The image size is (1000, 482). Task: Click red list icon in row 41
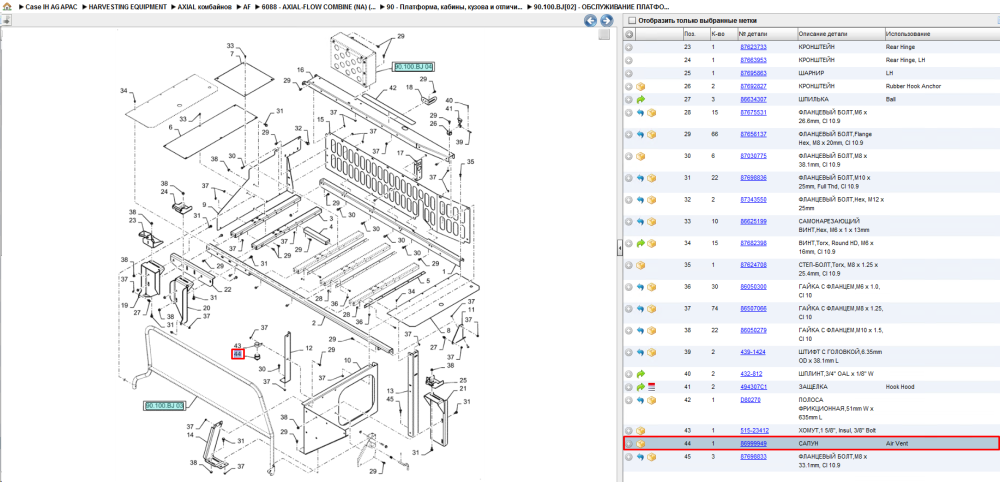click(652, 387)
